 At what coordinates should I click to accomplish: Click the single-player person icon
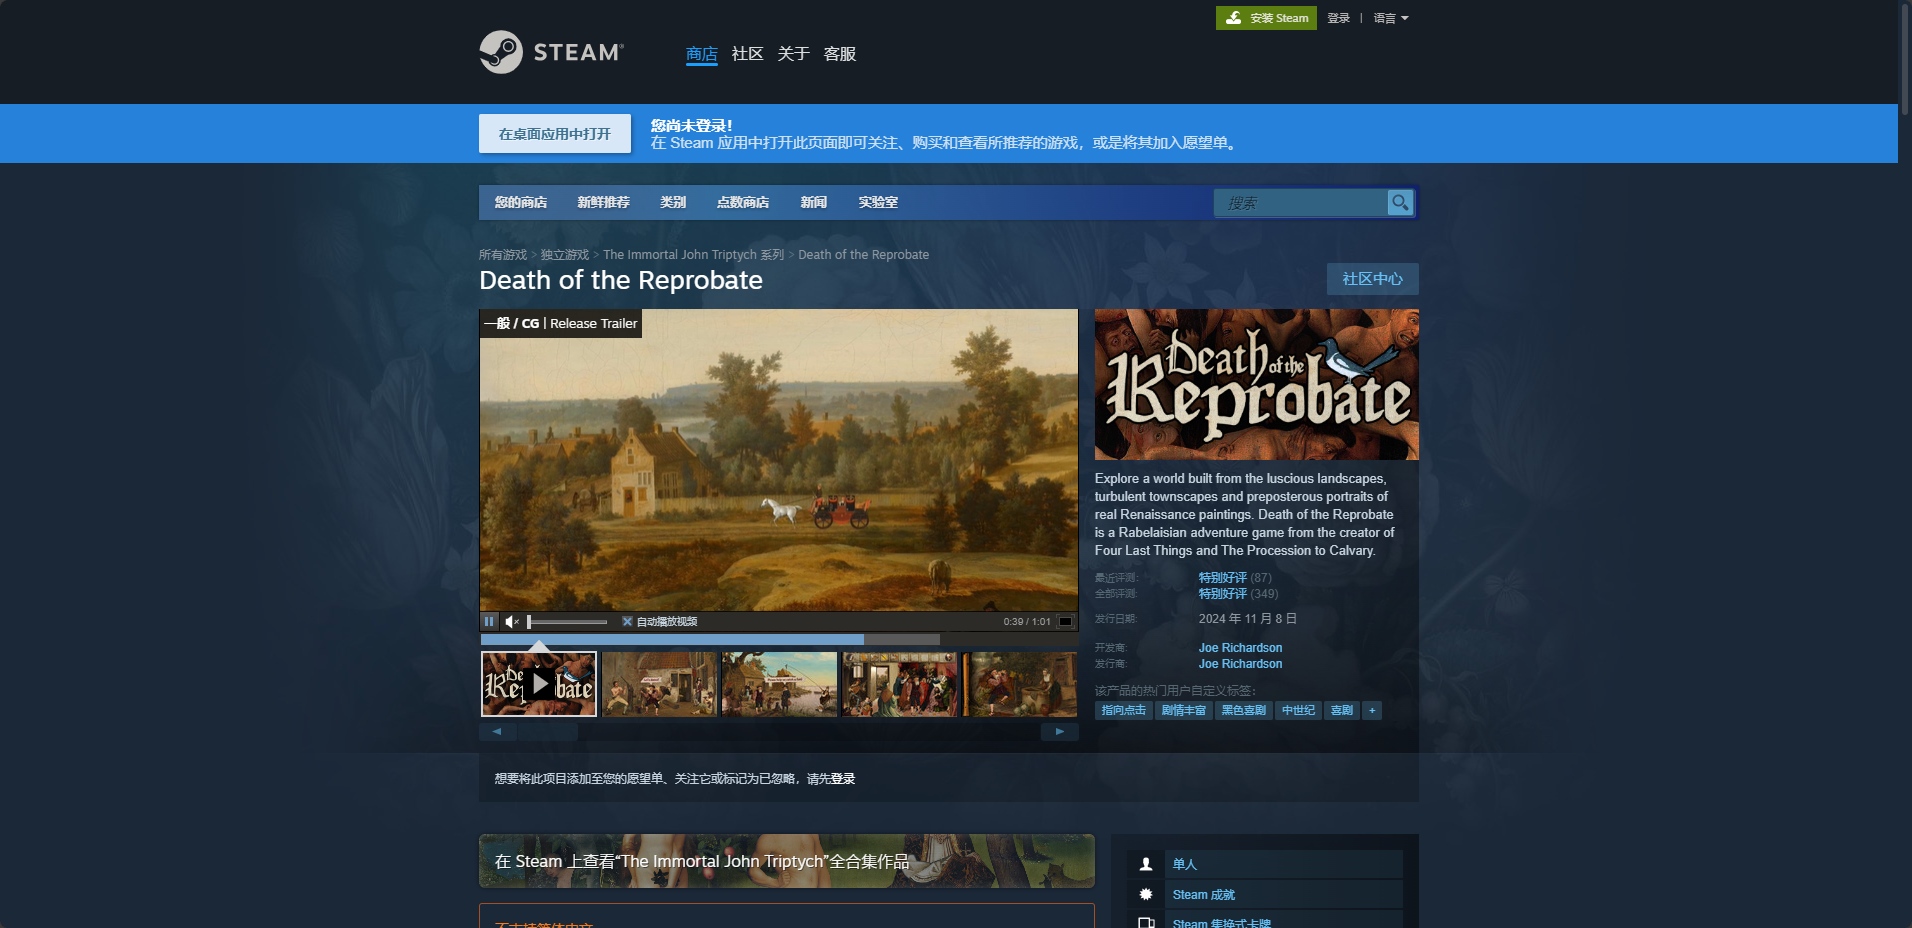1146,864
